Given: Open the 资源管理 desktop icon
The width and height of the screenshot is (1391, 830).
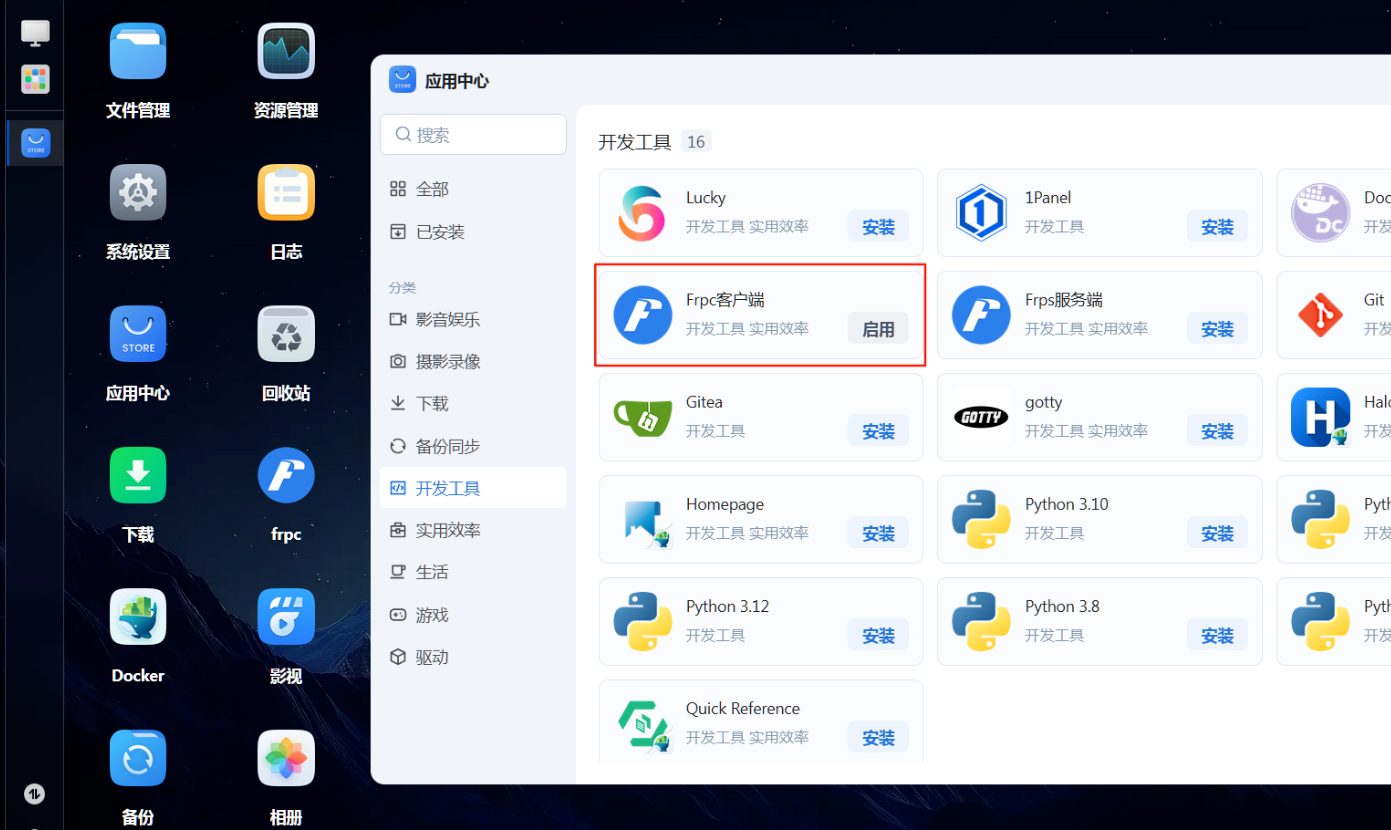Looking at the screenshot, I should click(286, 51).
